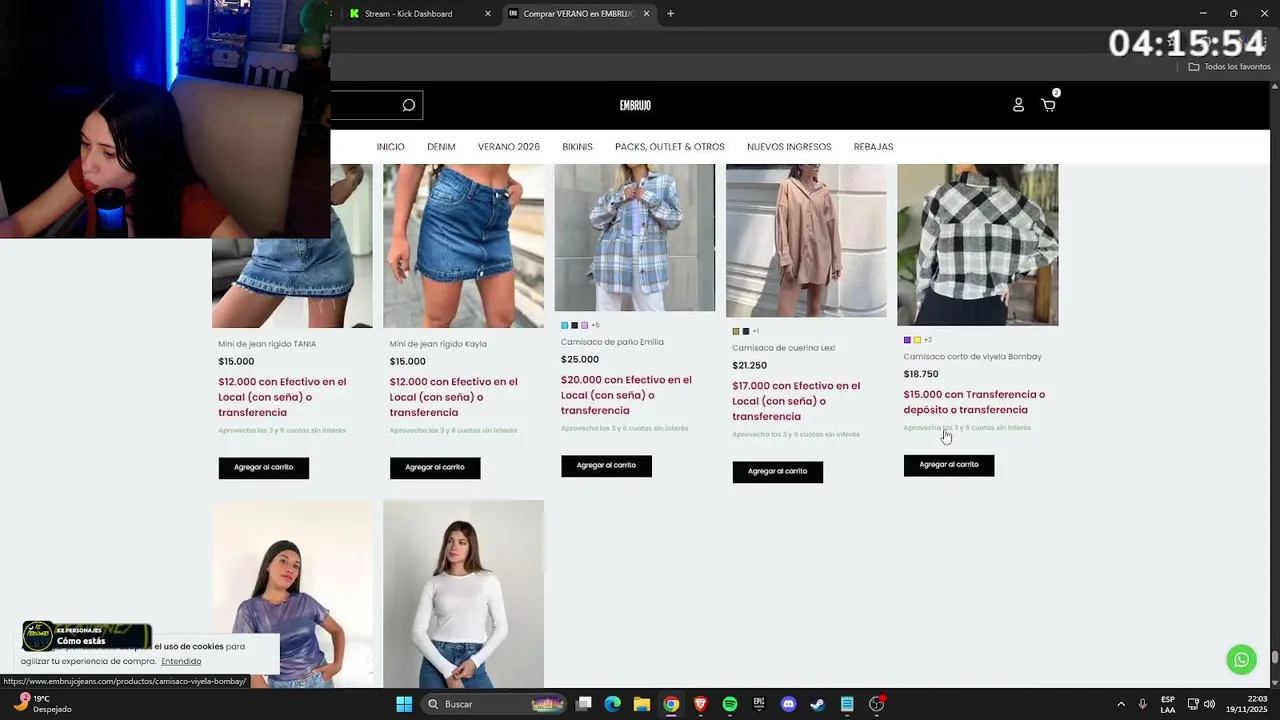Open Brave browser from the taskbar

tap(700, 704)
